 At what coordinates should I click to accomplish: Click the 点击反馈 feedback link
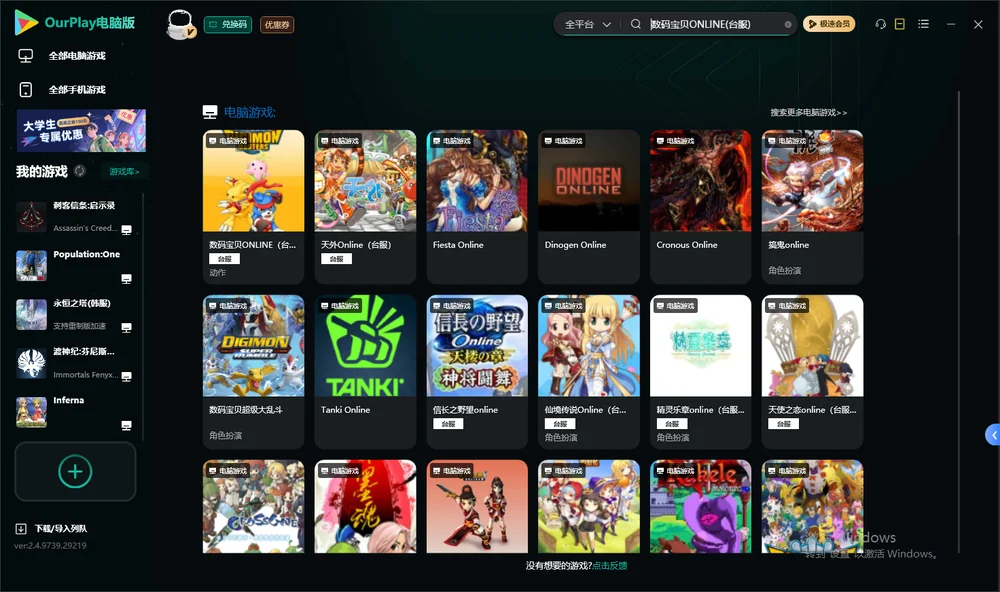[x=610, y=565]
